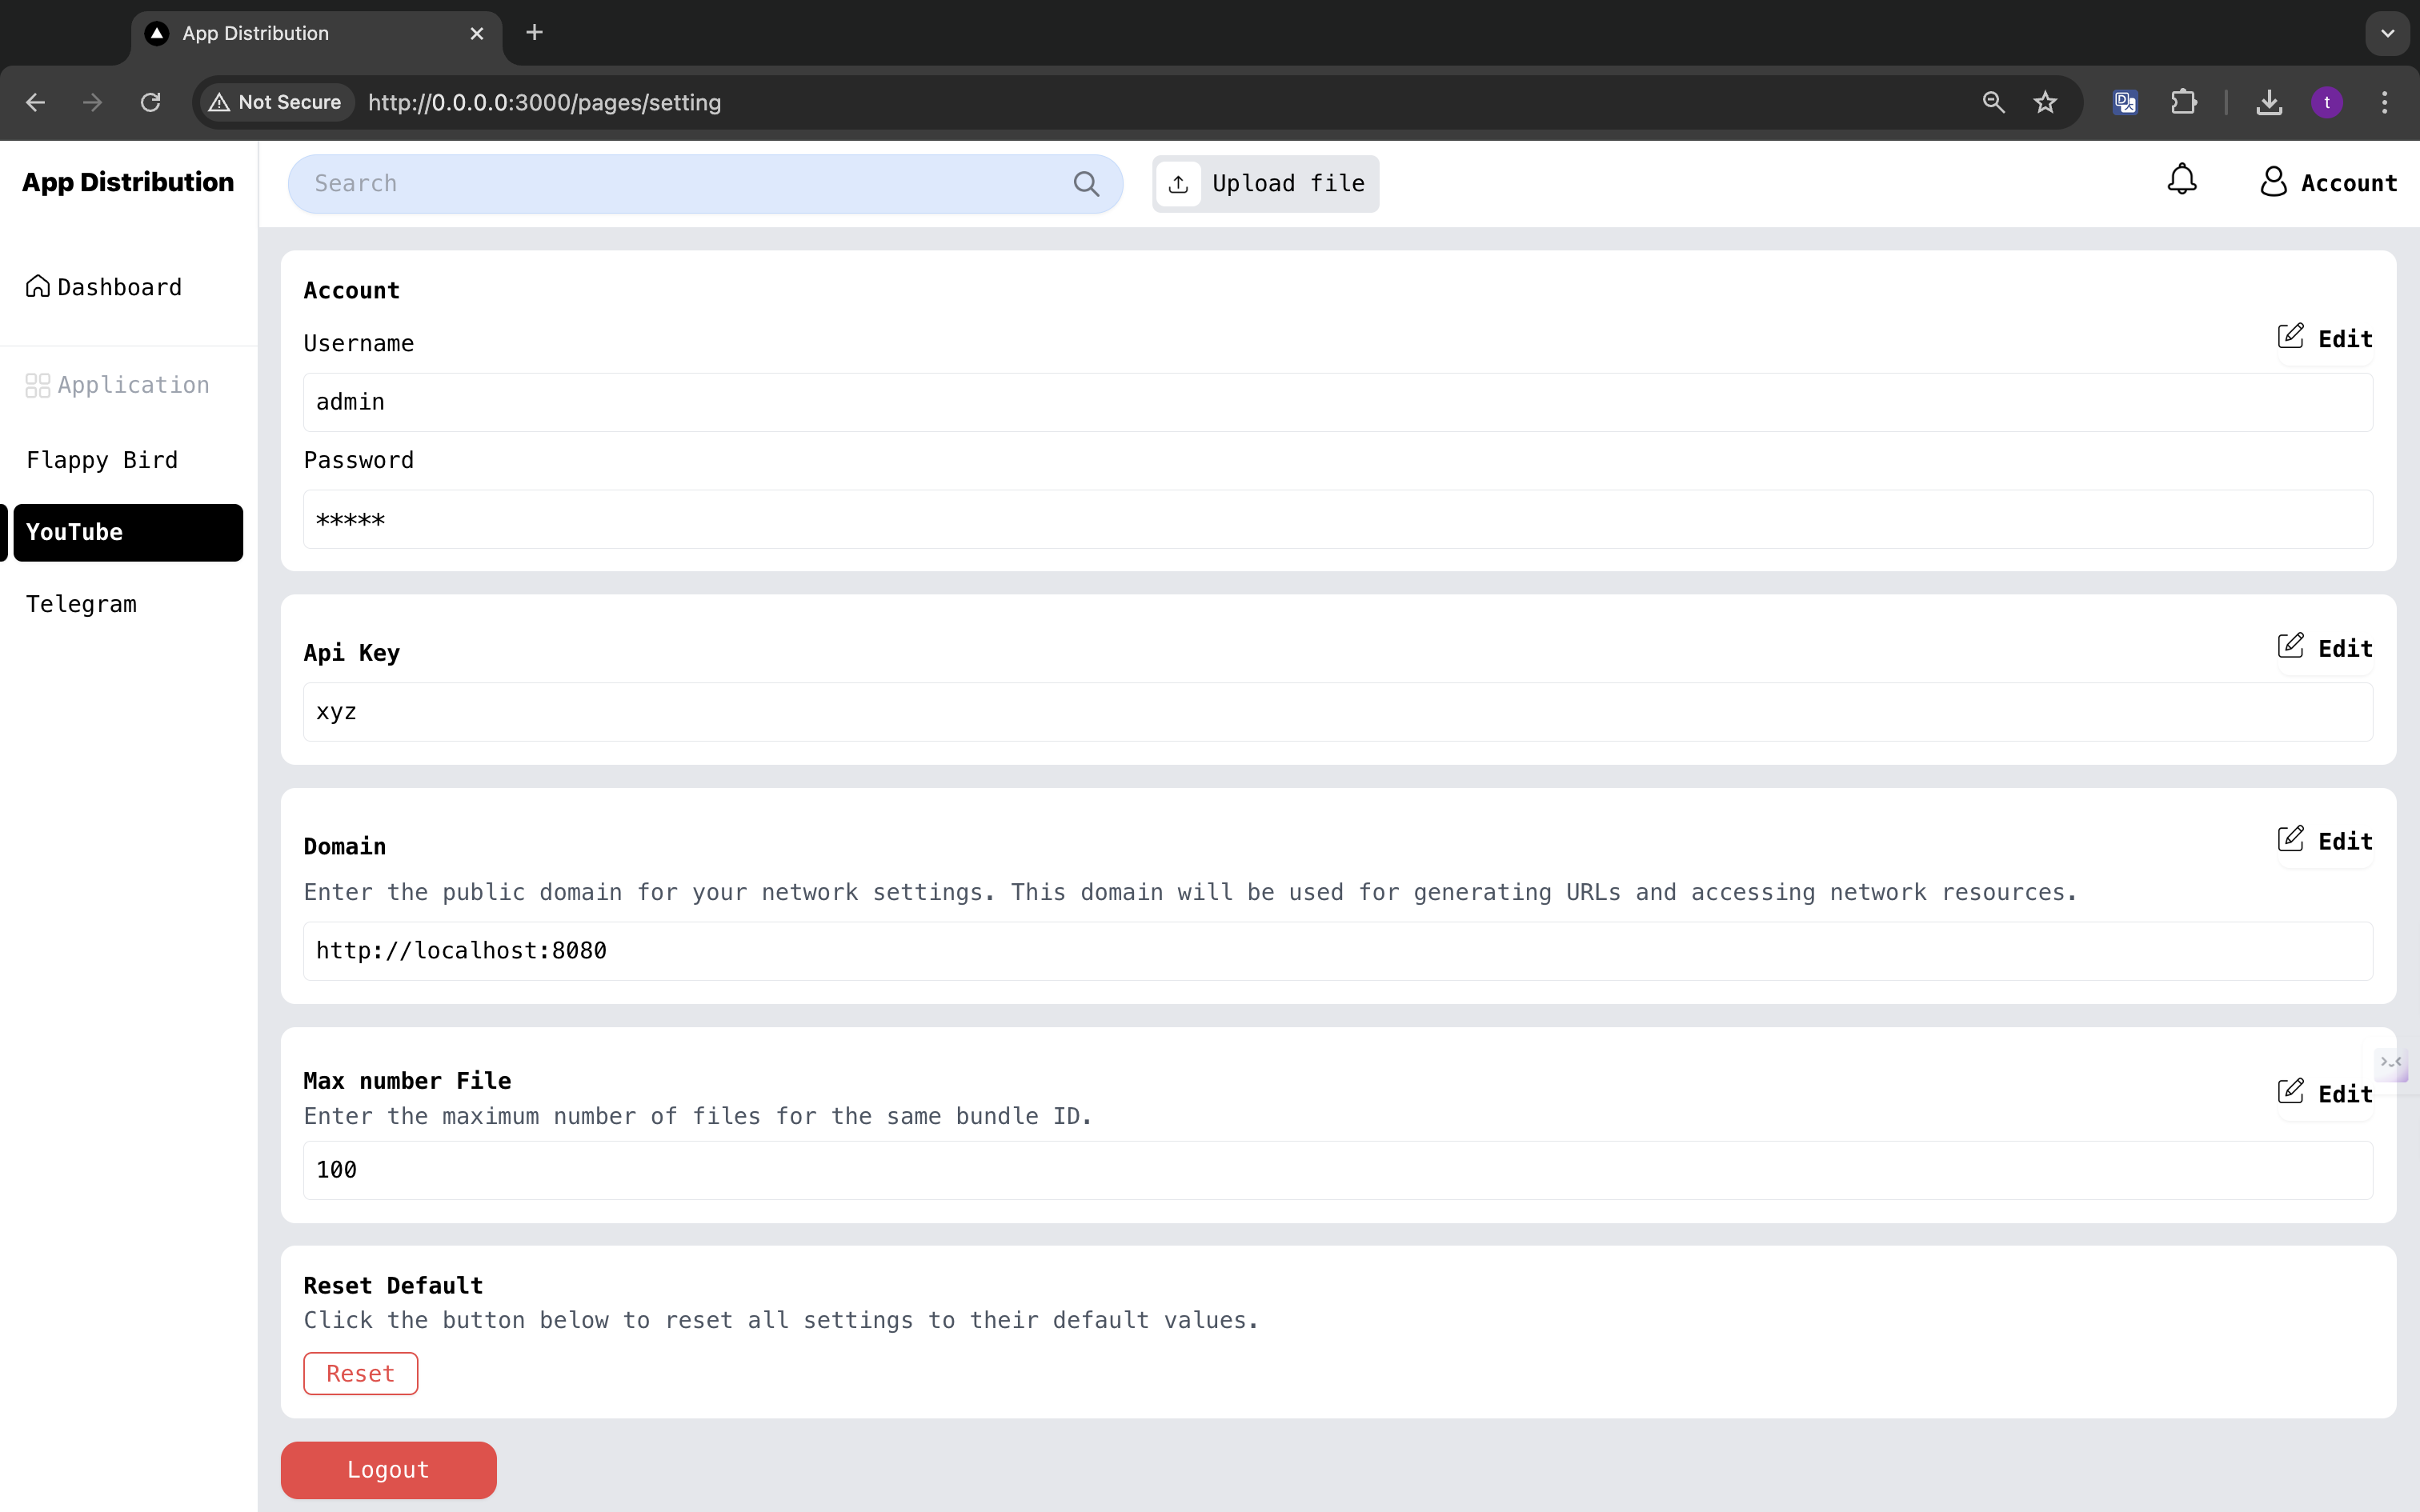Click the Logout button
This screenshot has width=2420, height=1512.
[x=388, y=1469]
